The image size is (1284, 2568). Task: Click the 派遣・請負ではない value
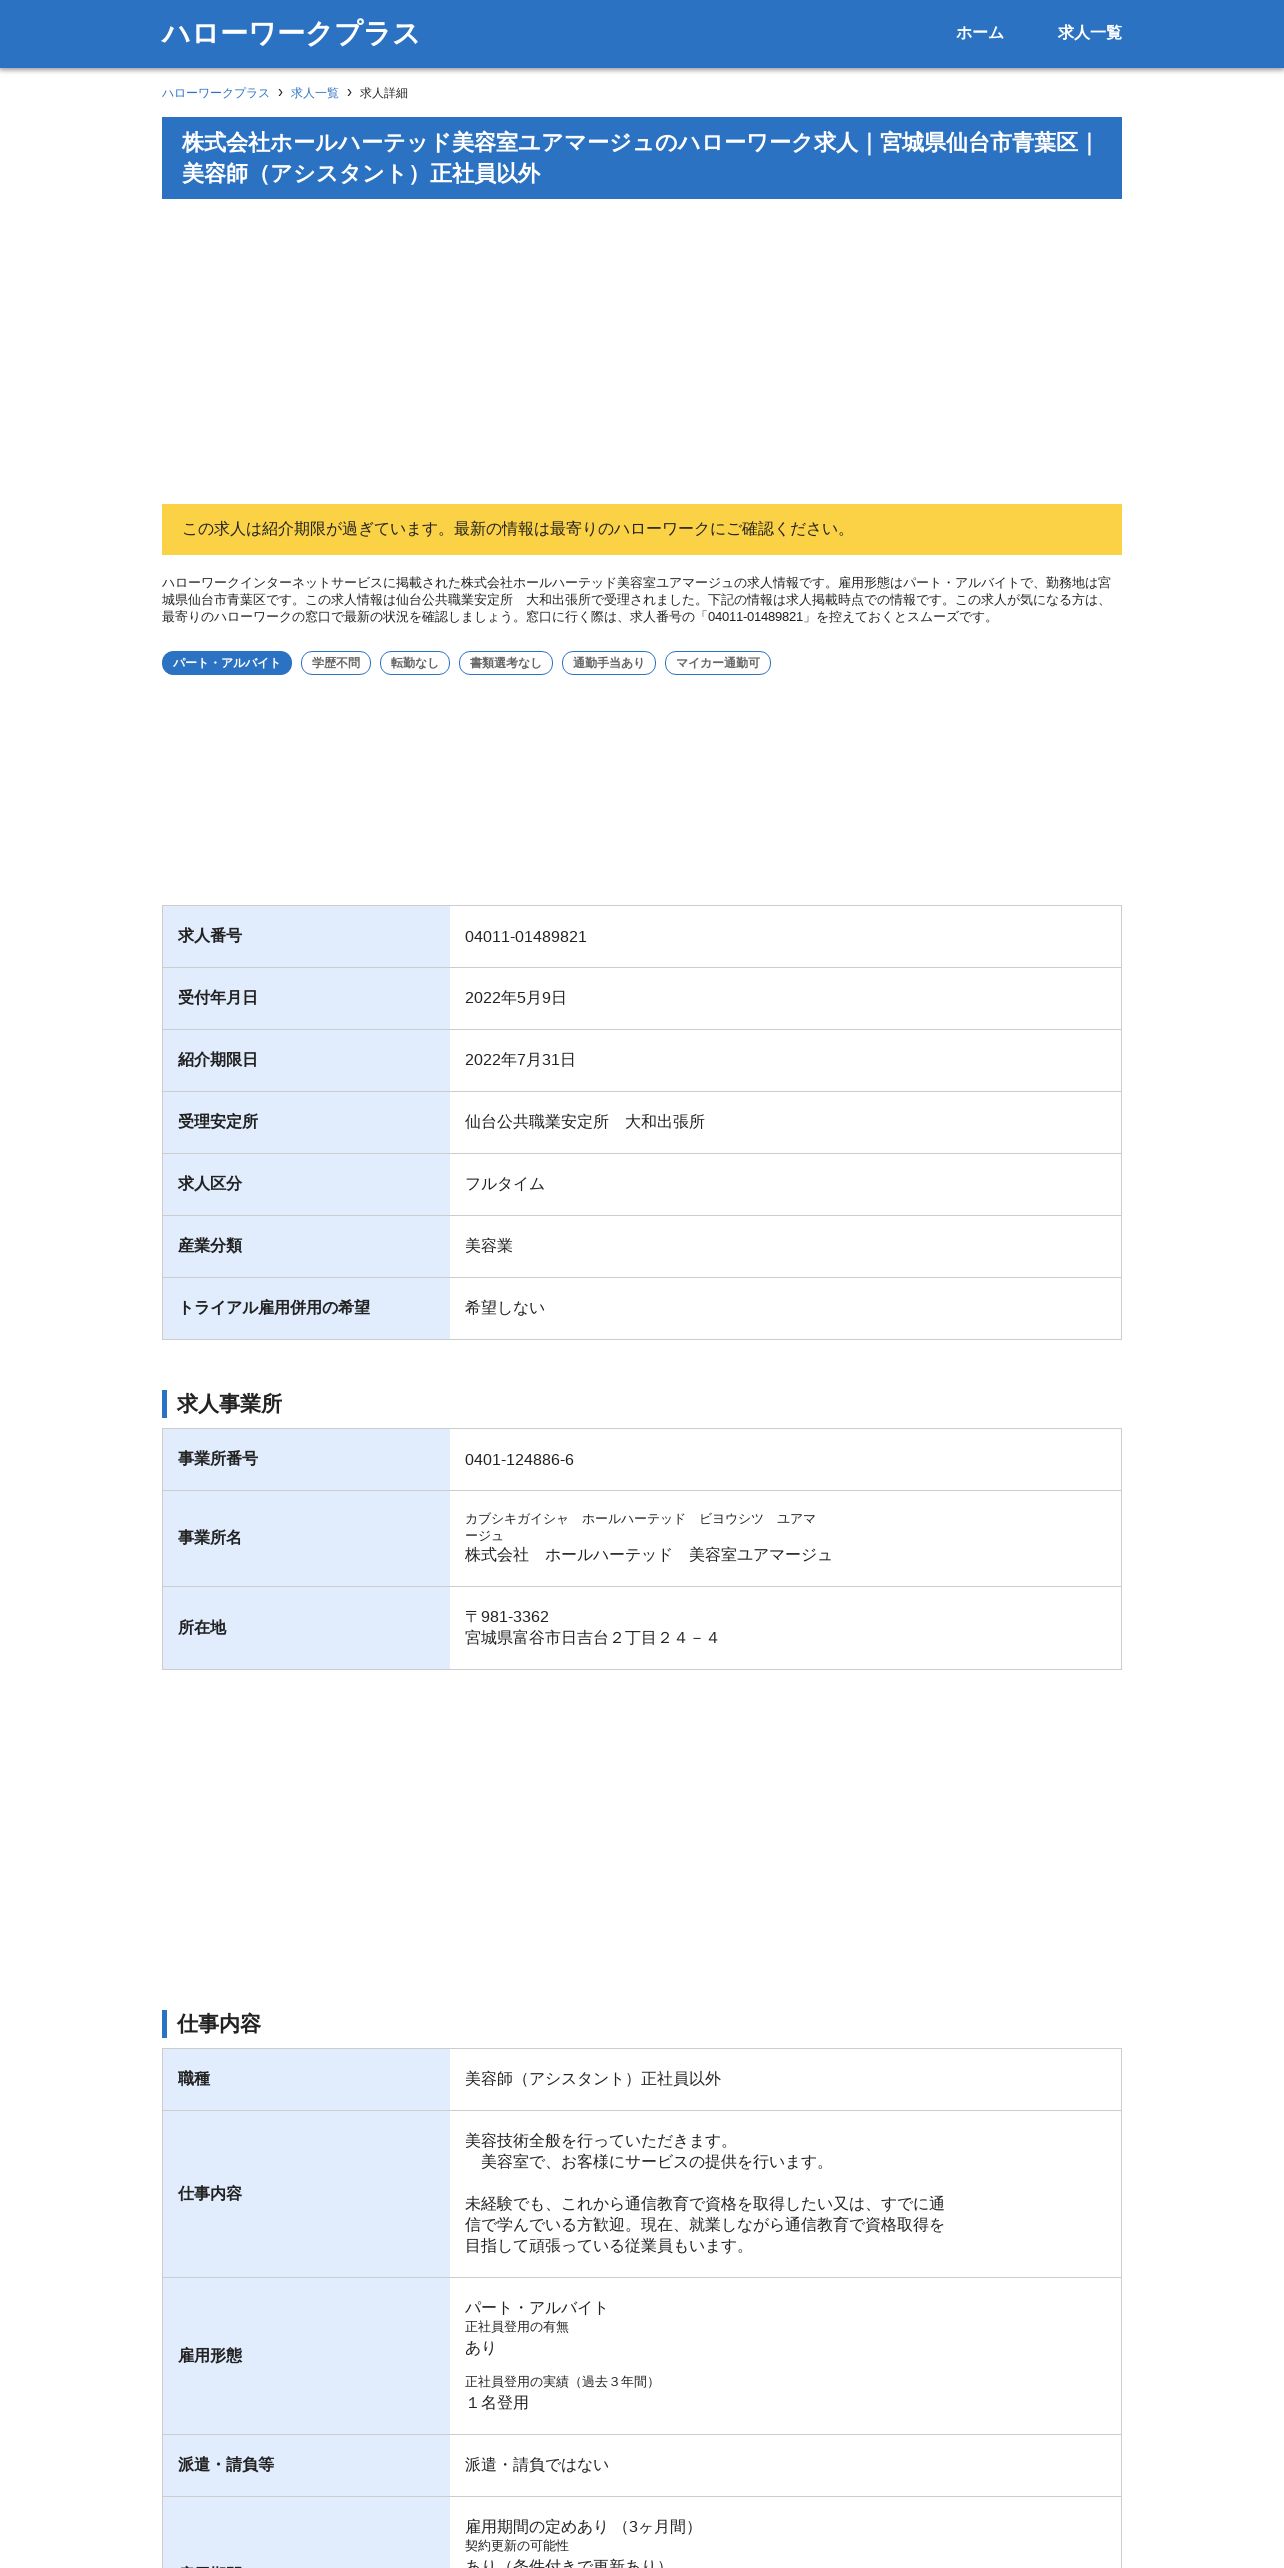pyautogui.click(x=537, y=2465)
